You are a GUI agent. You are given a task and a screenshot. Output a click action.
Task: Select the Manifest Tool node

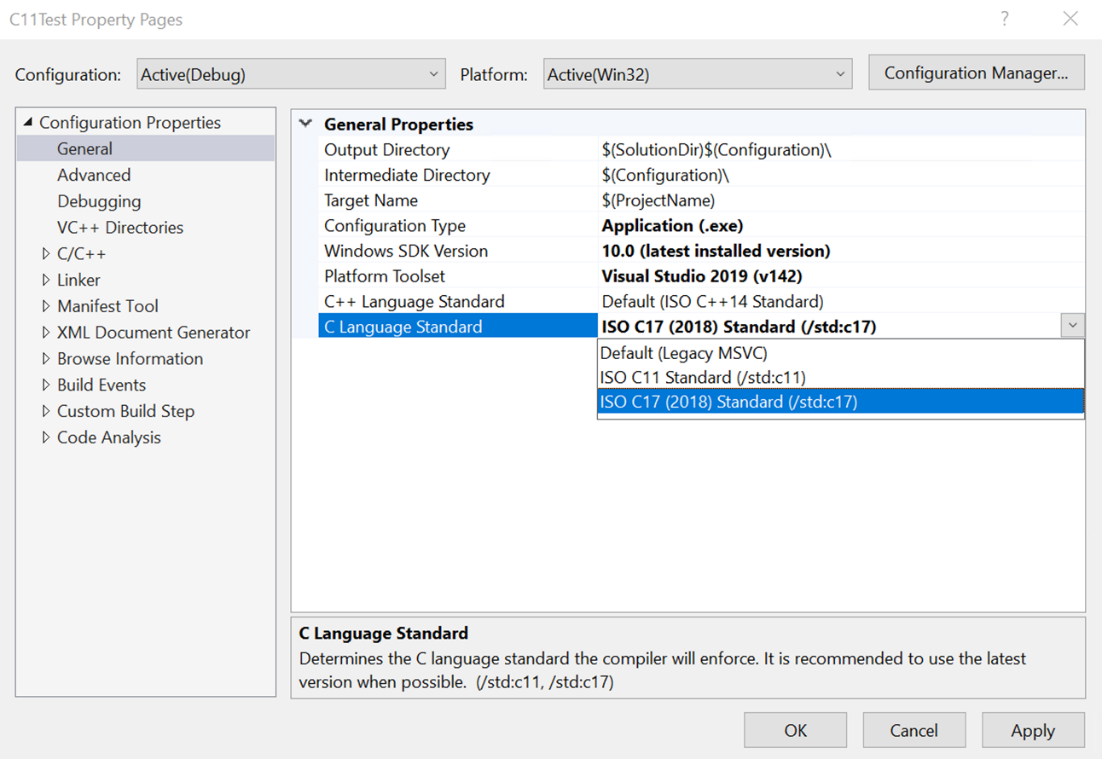tap(107, 306)
